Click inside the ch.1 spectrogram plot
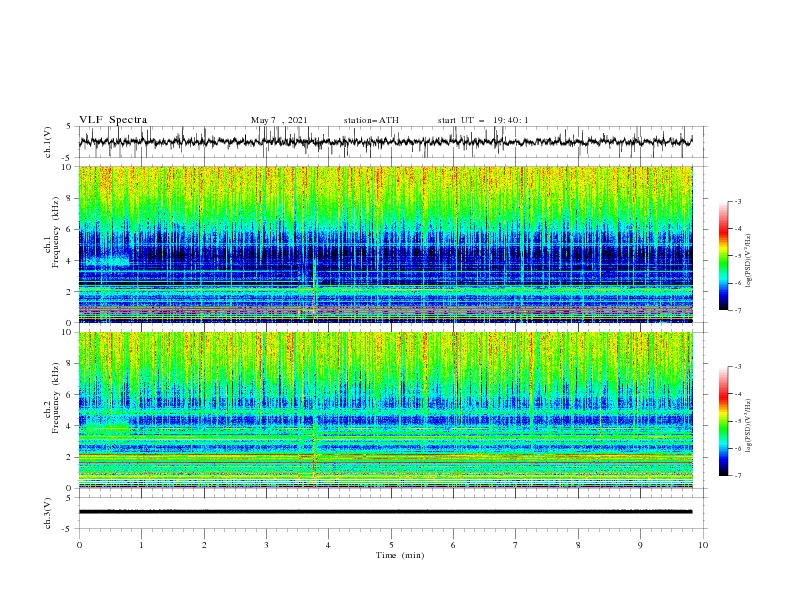 [x=385, y=244]
